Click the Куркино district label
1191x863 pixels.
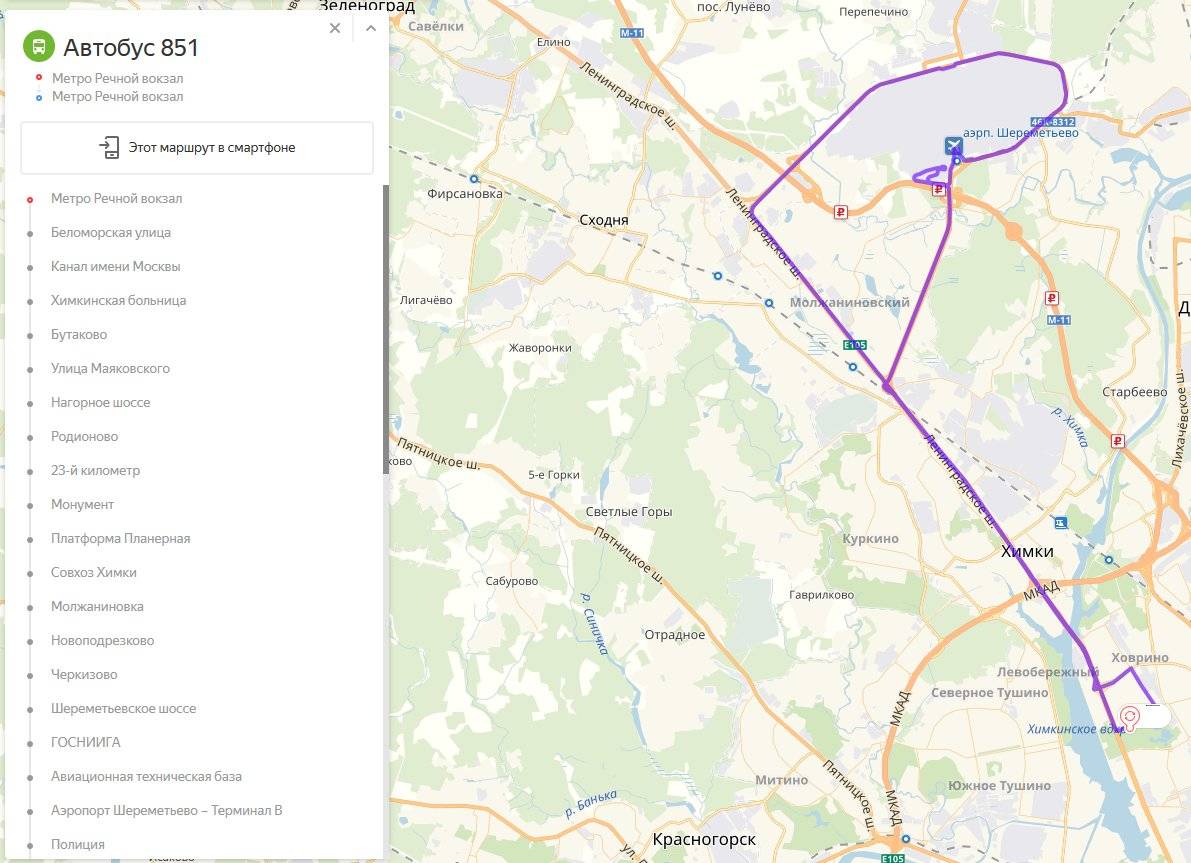[870, 539]
